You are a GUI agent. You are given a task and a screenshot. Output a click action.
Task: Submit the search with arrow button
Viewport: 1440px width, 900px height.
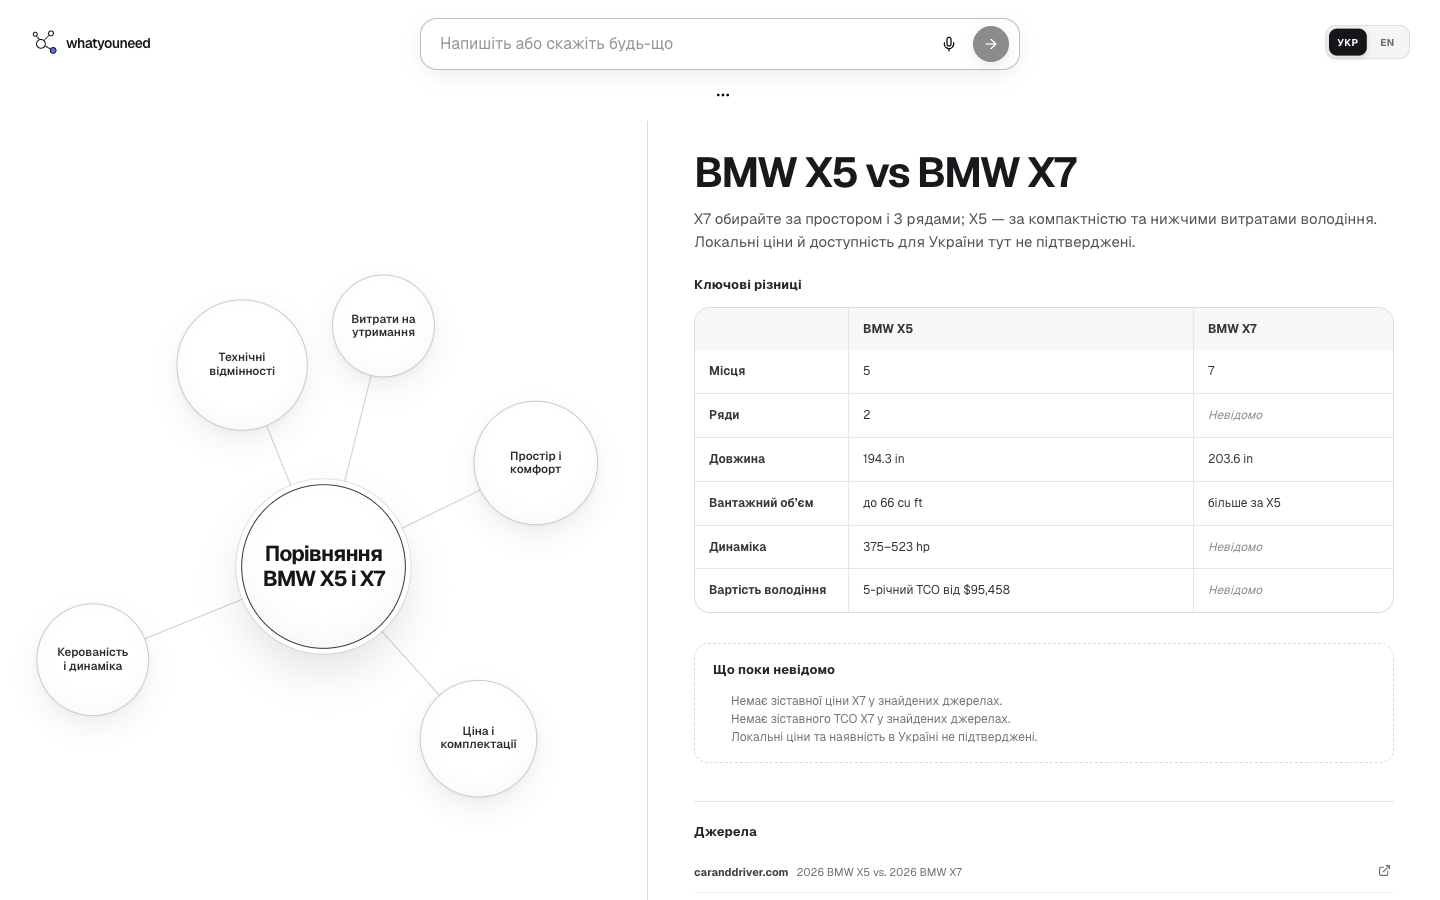pyautogui.click(x=991, y=44)
